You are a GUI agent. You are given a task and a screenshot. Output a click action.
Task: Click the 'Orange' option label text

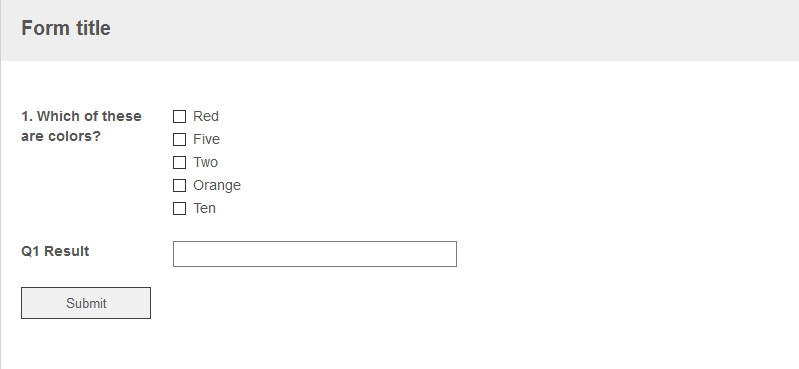(x=217, y=186)
